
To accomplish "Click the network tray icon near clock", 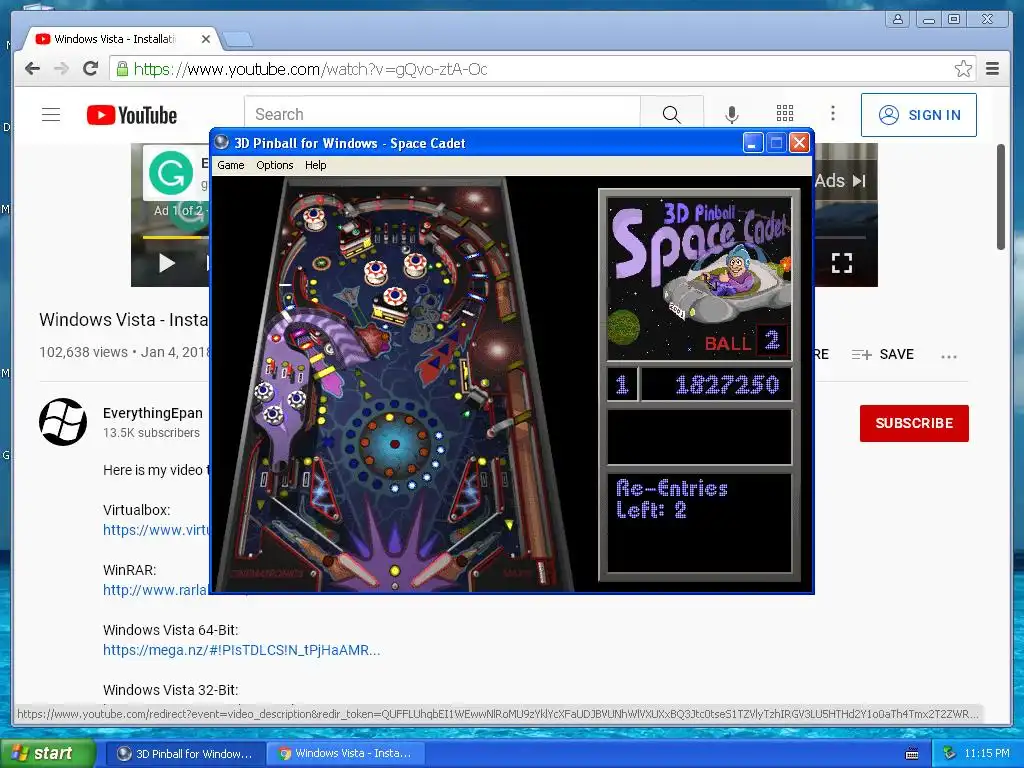I will click(x=950, y=753).
